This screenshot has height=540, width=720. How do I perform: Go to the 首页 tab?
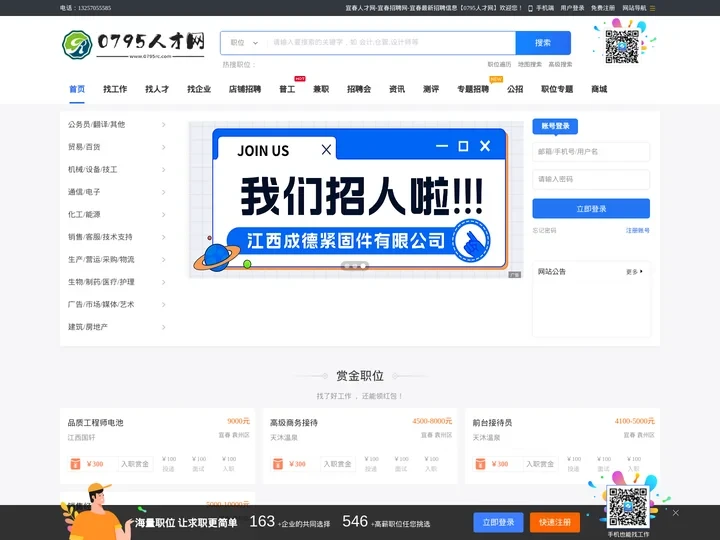point(77,89)
